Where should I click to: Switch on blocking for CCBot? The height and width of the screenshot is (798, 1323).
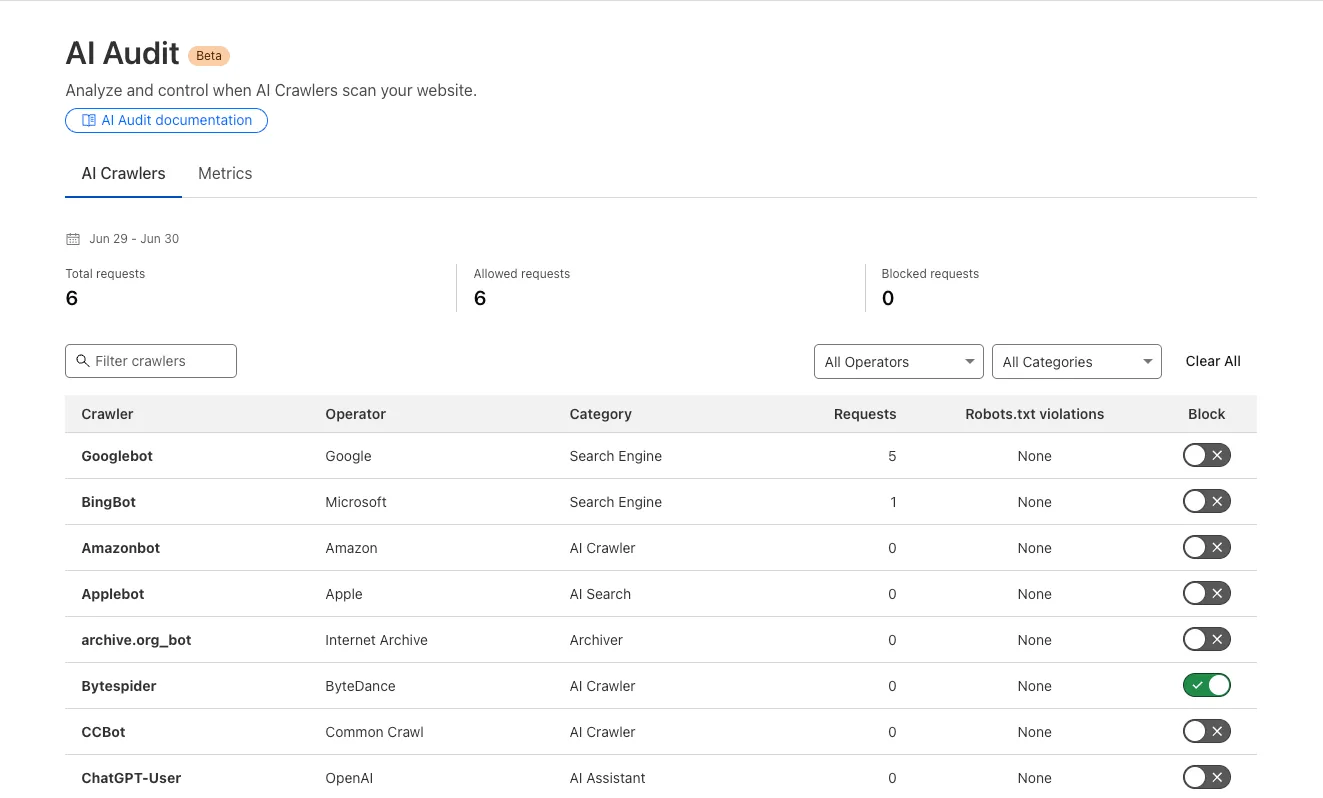tap(1206, 732)
